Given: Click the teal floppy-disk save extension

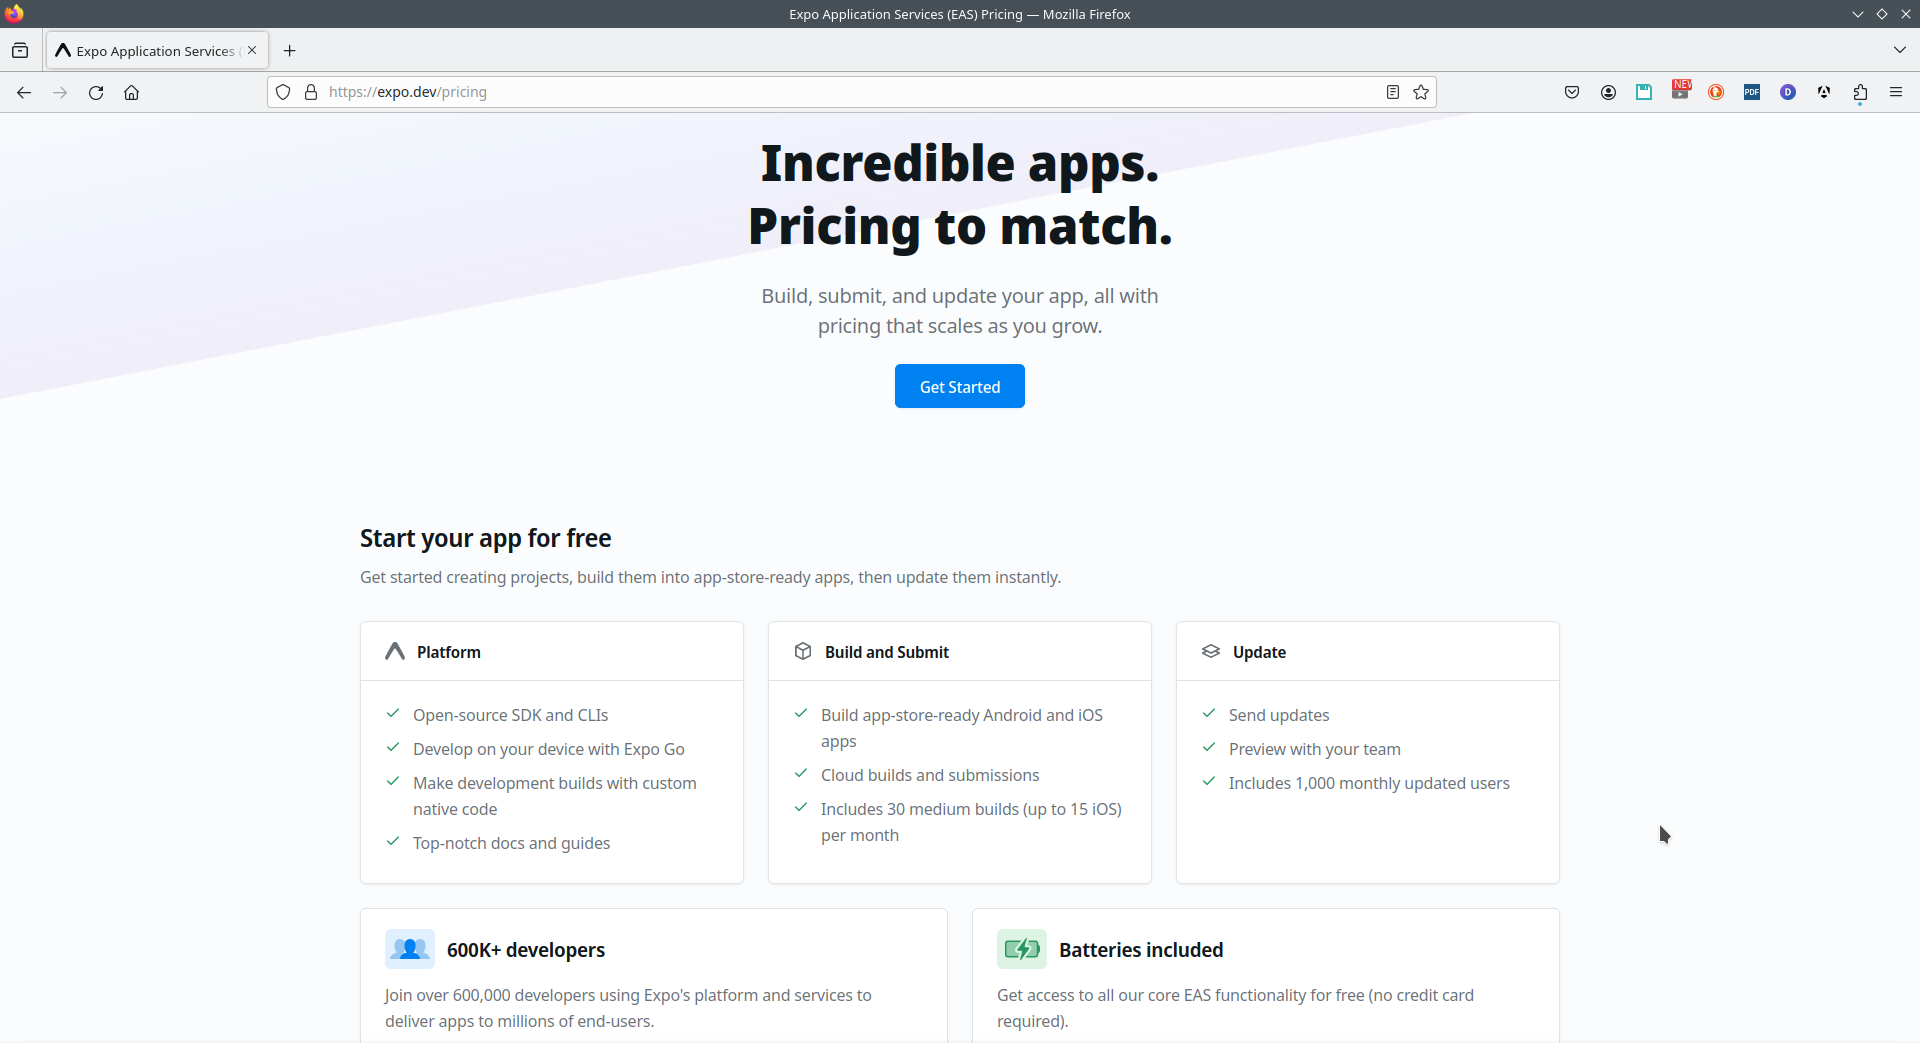Looking at the screenshot, I should [x=1644, y=92].
